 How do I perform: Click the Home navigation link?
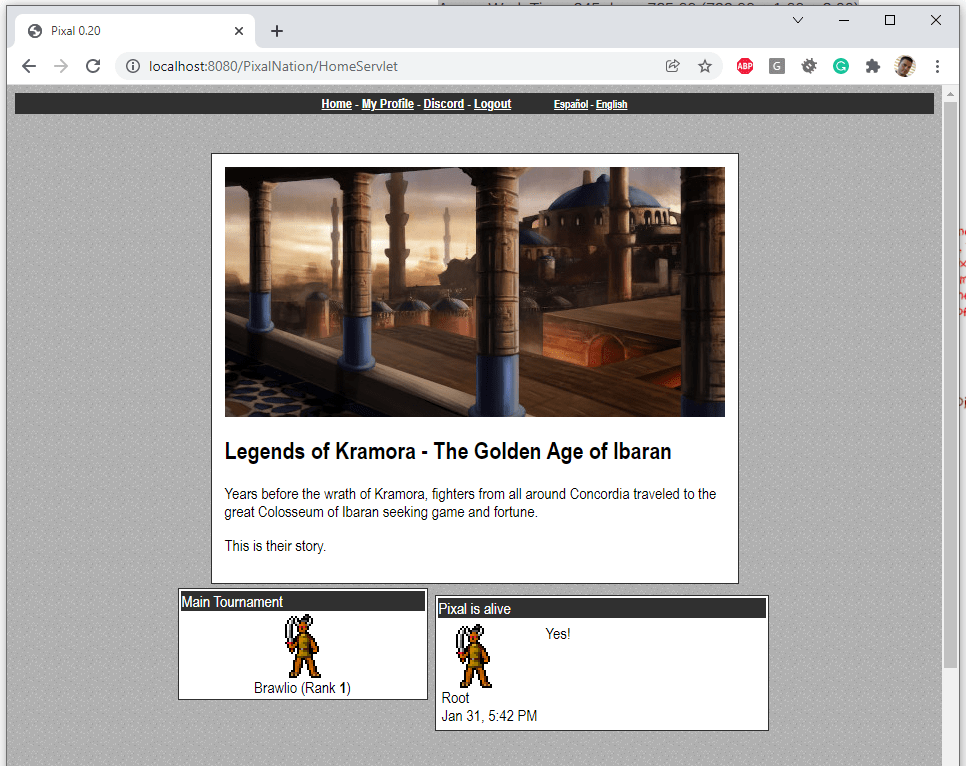336,104
